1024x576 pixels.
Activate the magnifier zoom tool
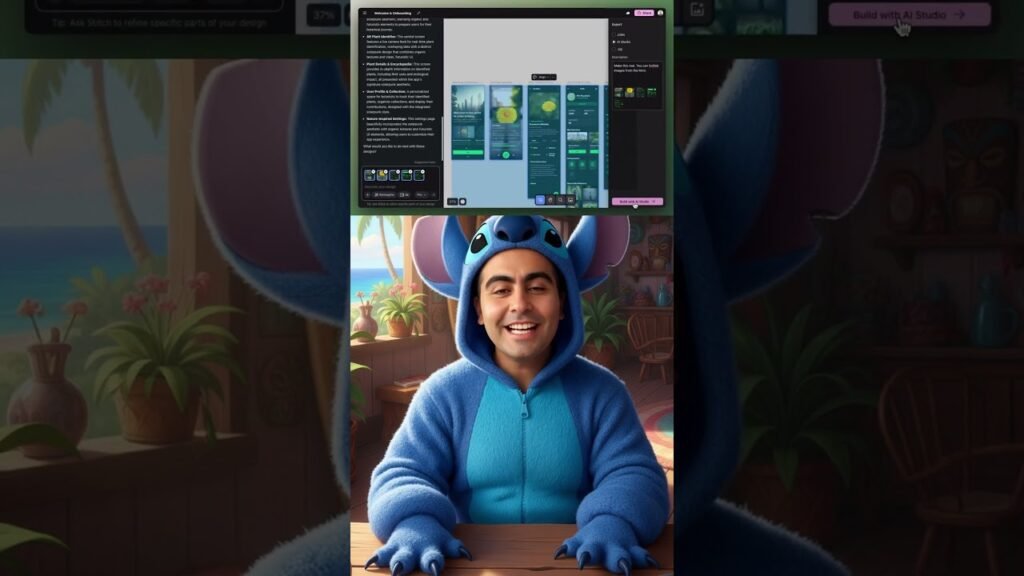click(560, 200)
